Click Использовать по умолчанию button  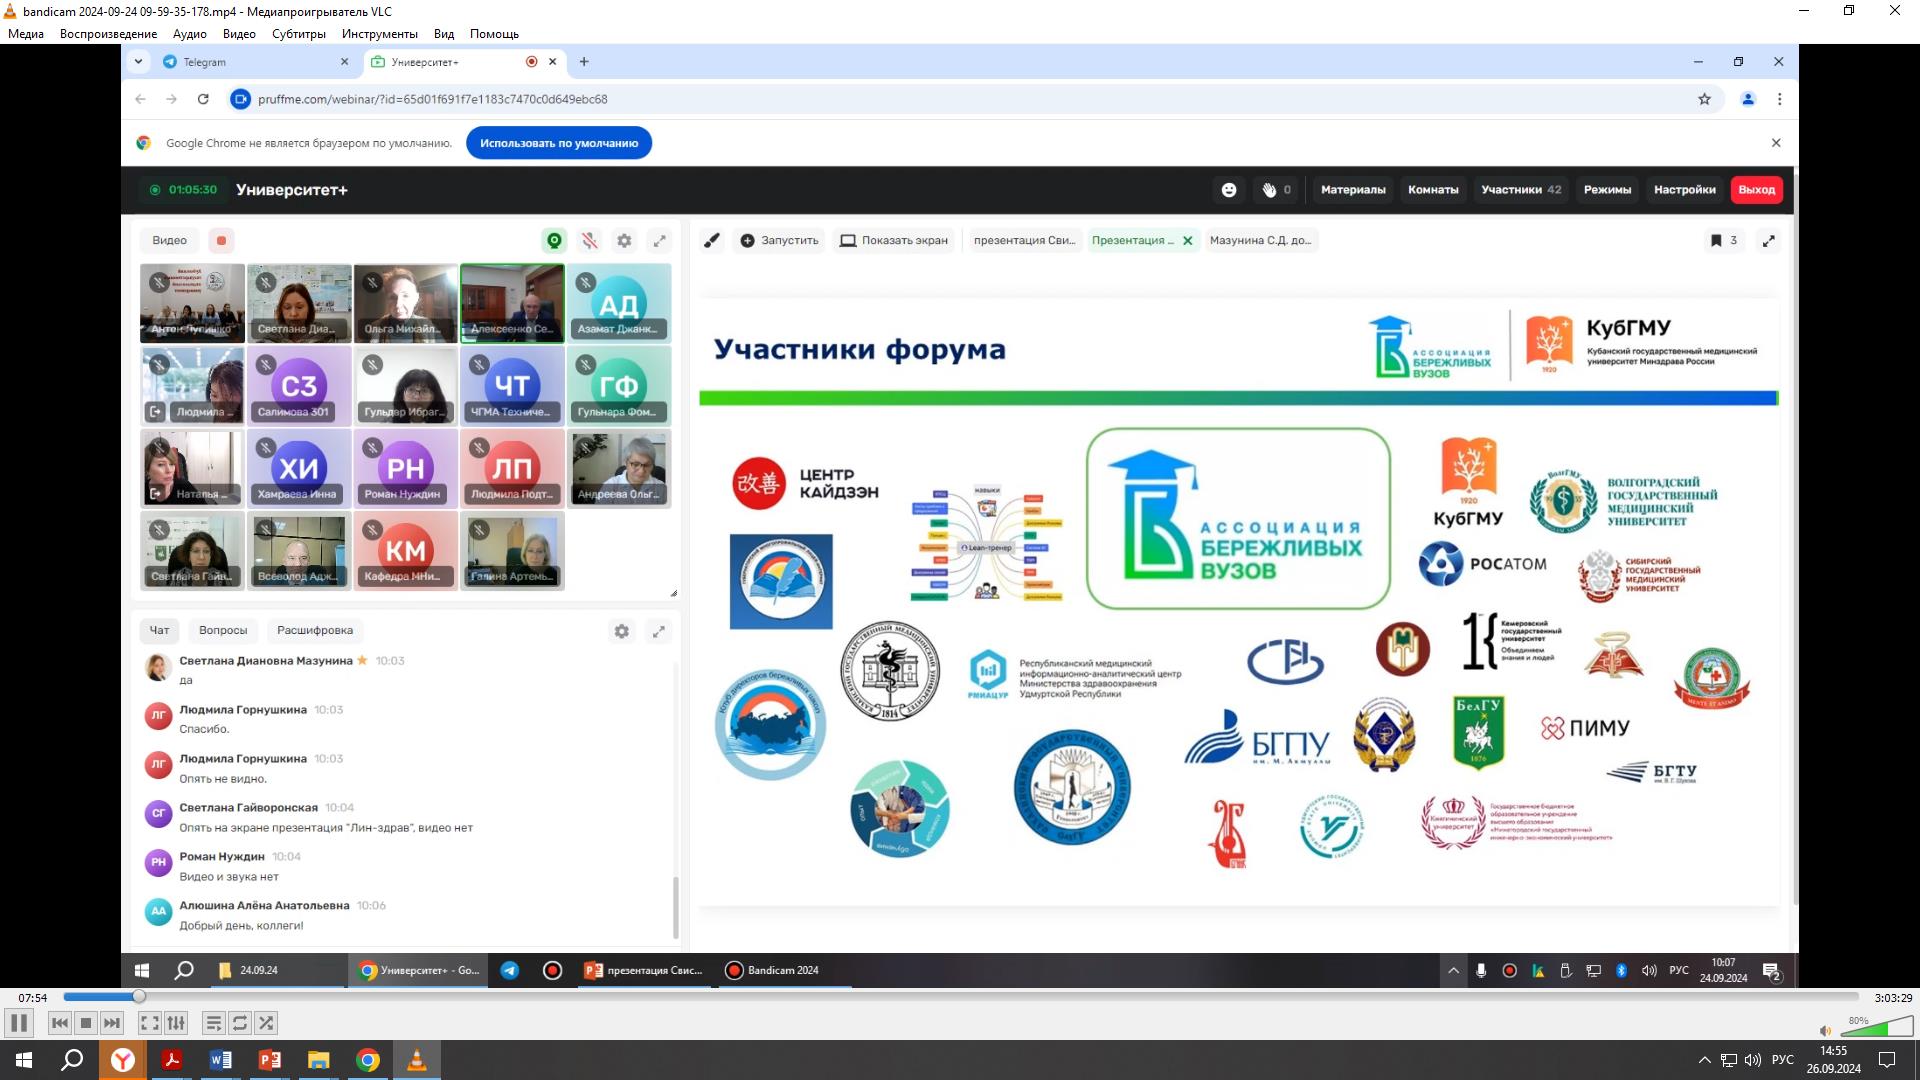559,143
